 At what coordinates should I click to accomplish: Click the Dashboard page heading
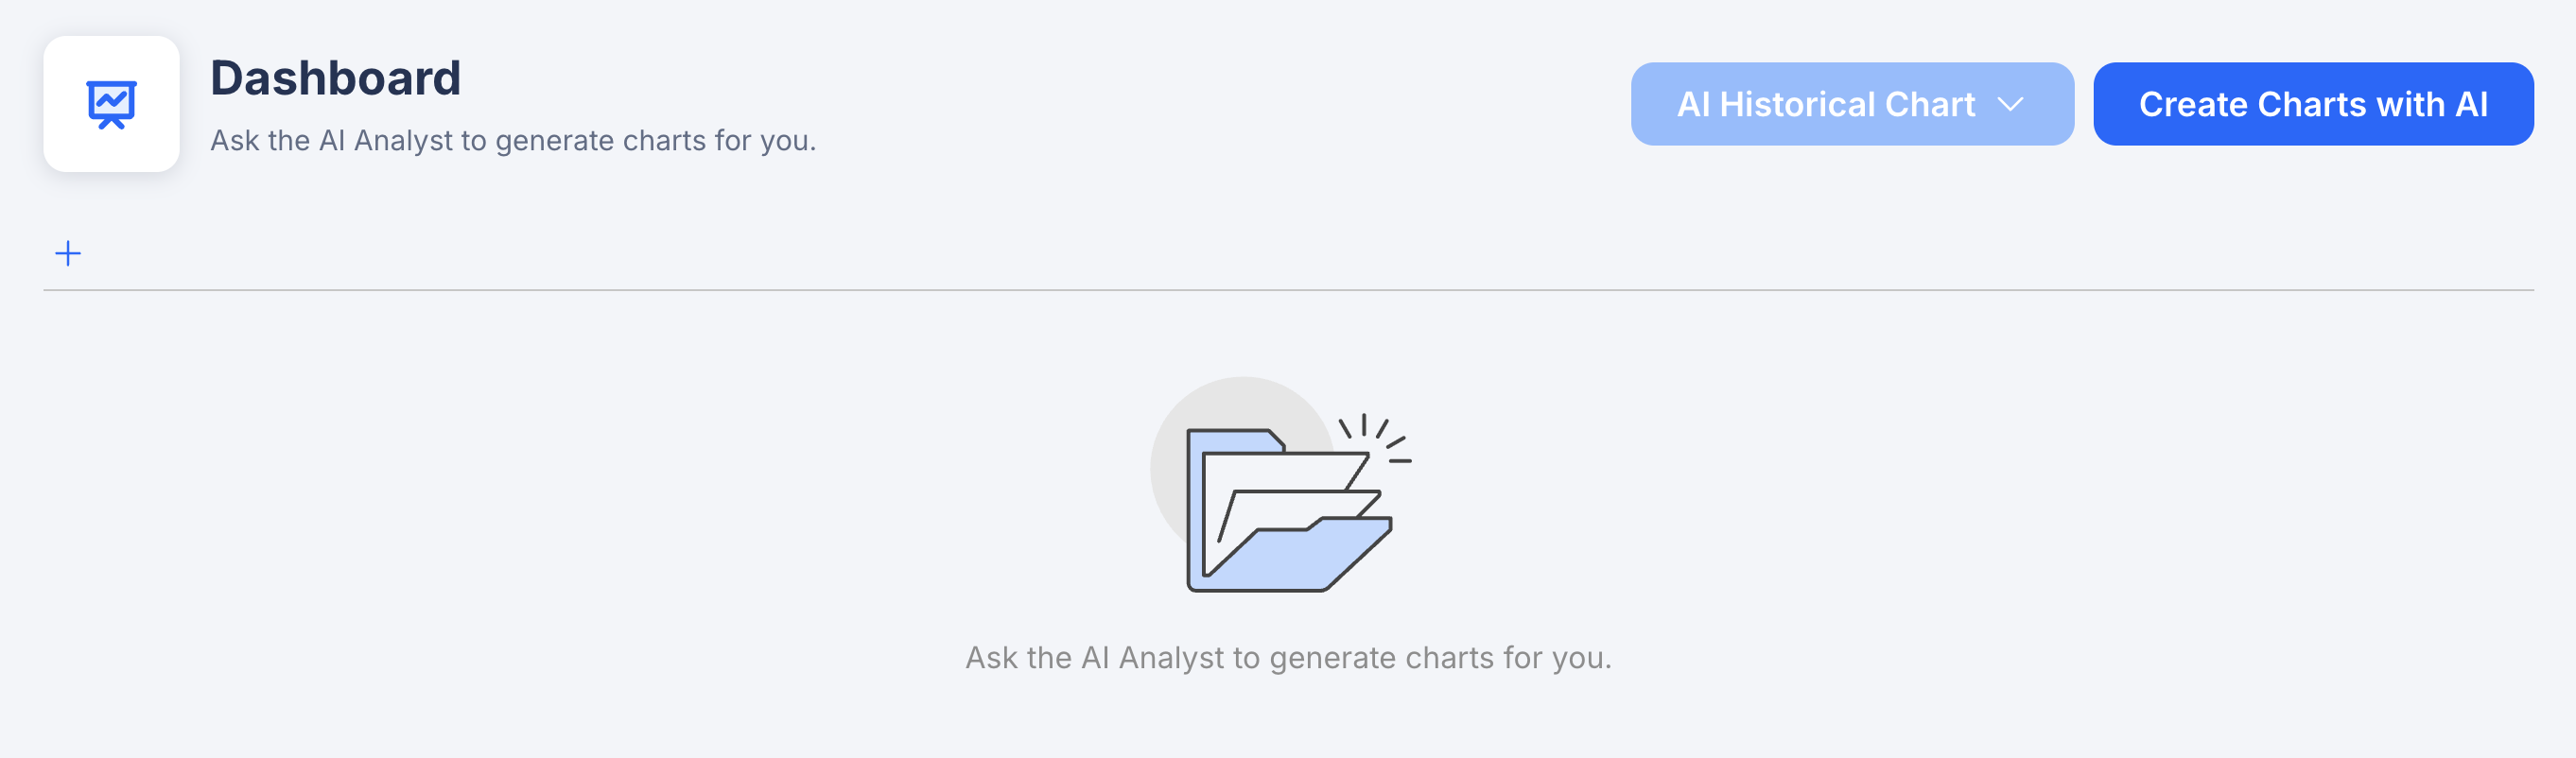335,78
